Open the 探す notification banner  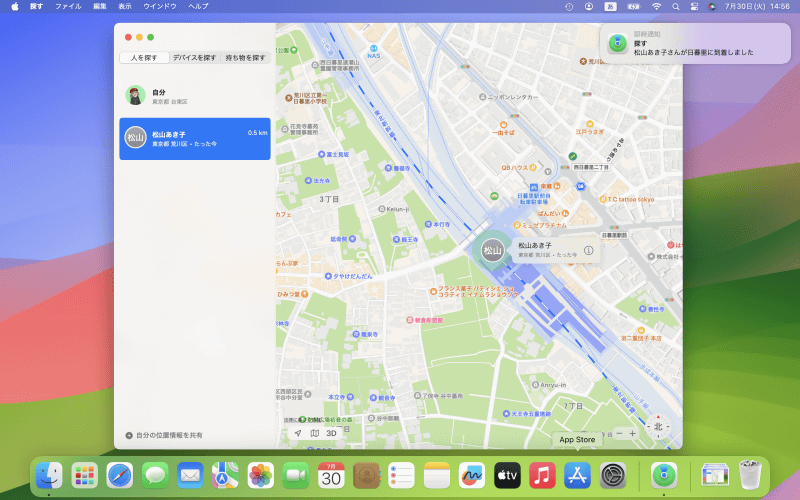695,43
